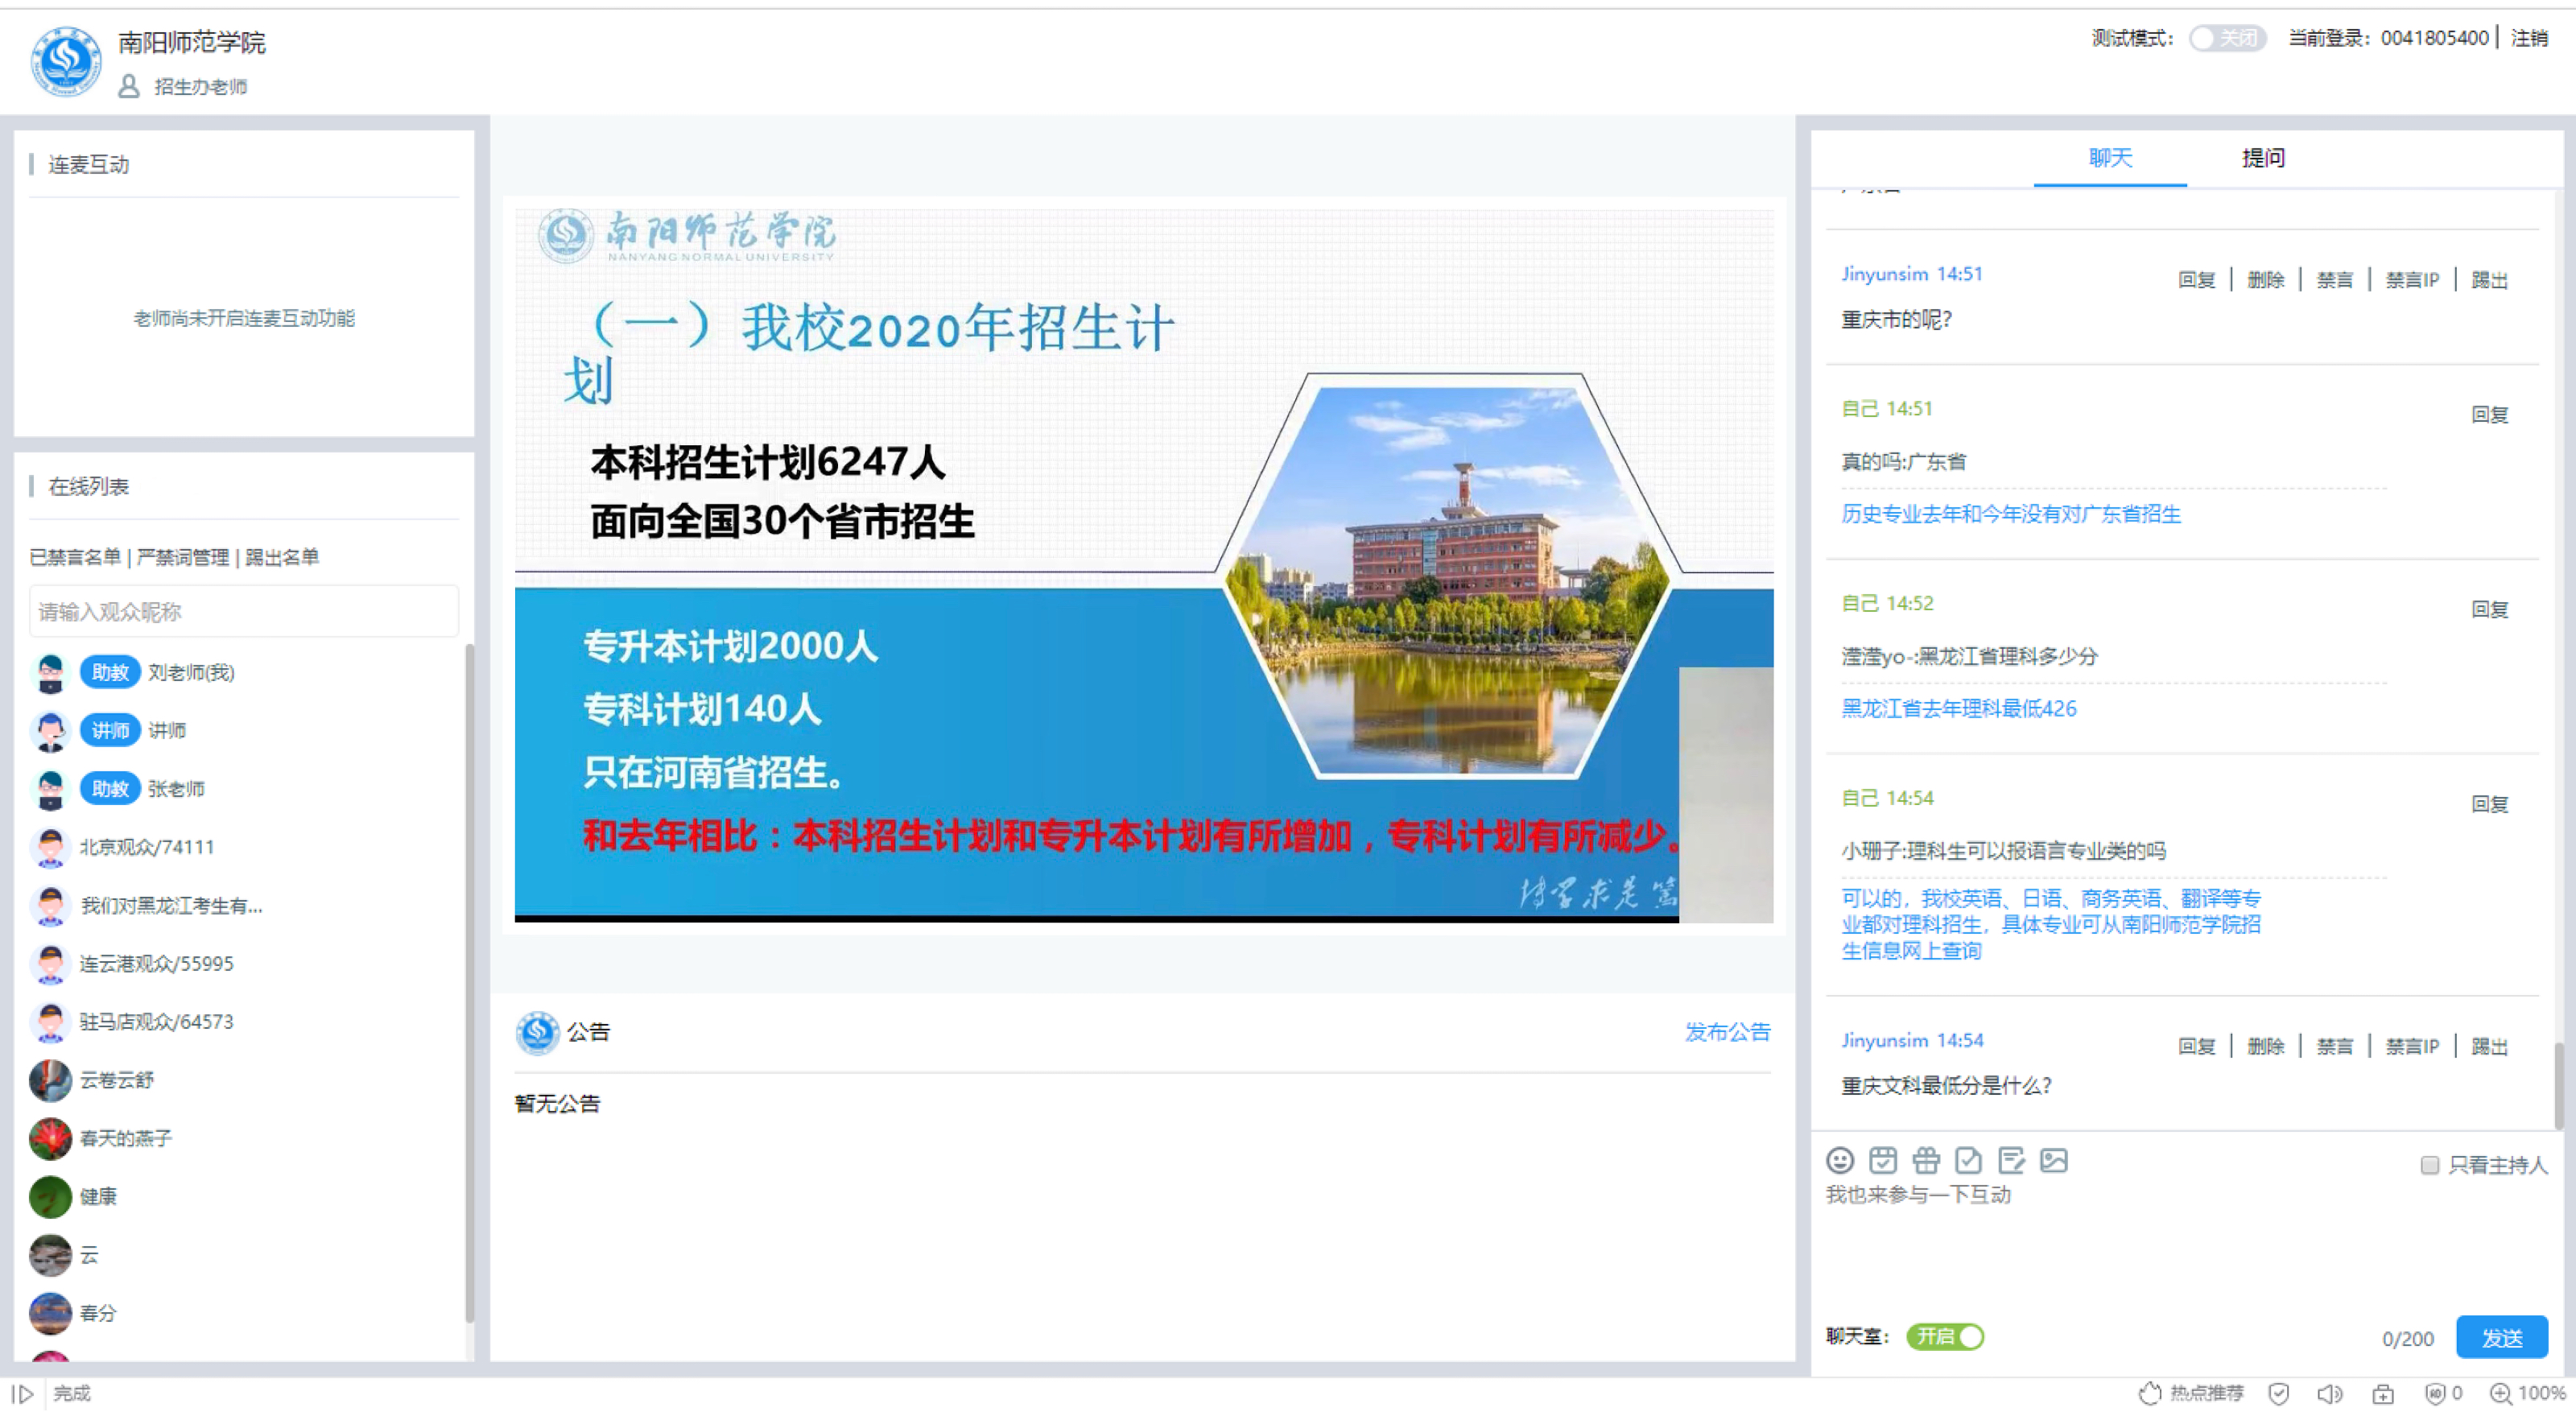Click the avatar of 云卷云舒
This screenshot has height=1412, width=2576.
pos(50,1080)
